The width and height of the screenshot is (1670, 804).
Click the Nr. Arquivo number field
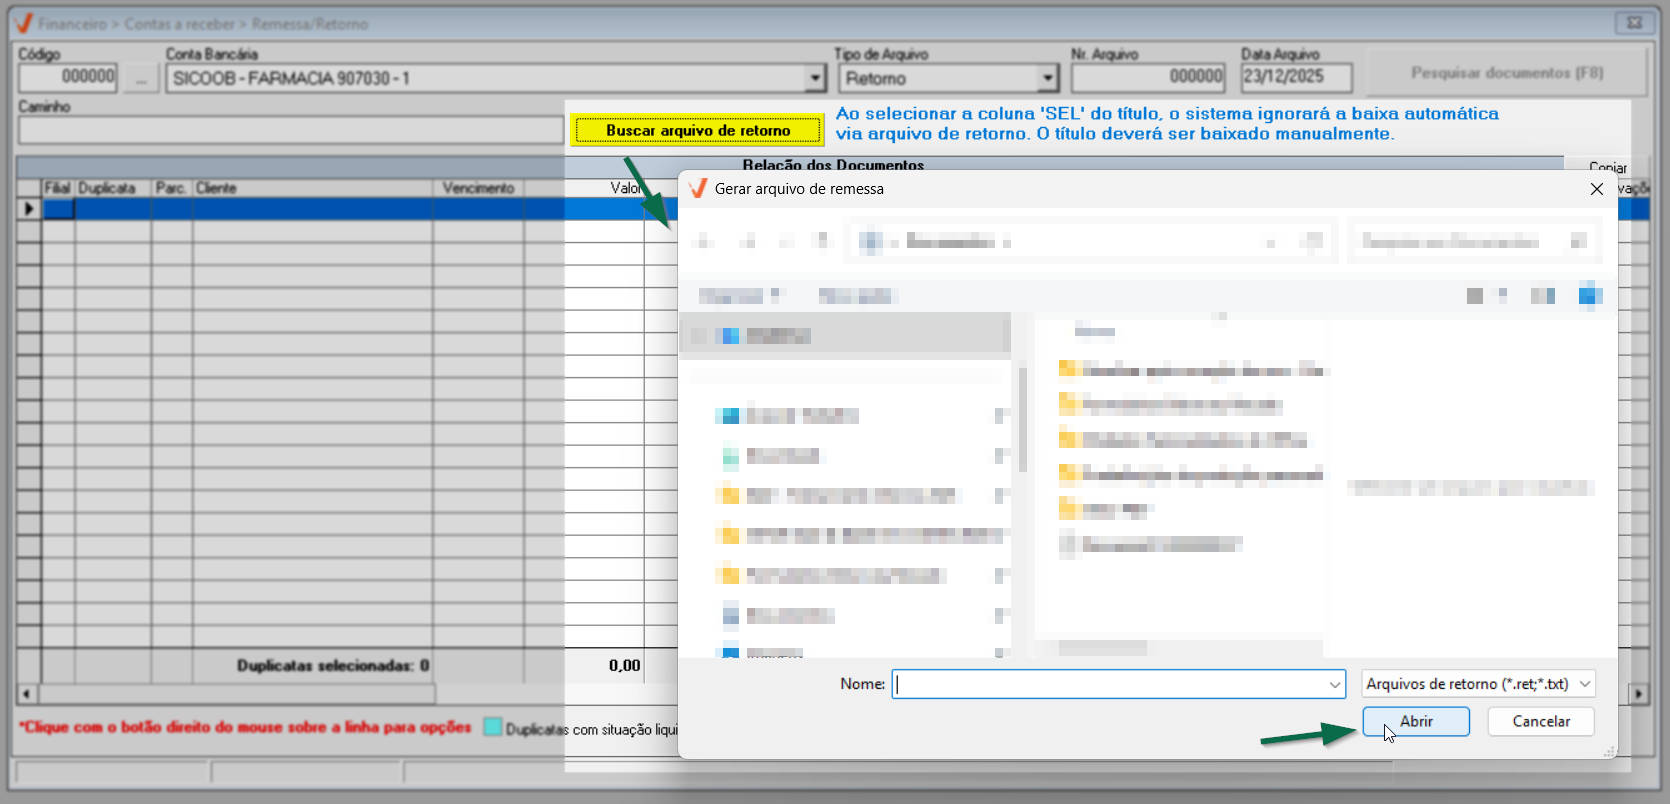1148,77
